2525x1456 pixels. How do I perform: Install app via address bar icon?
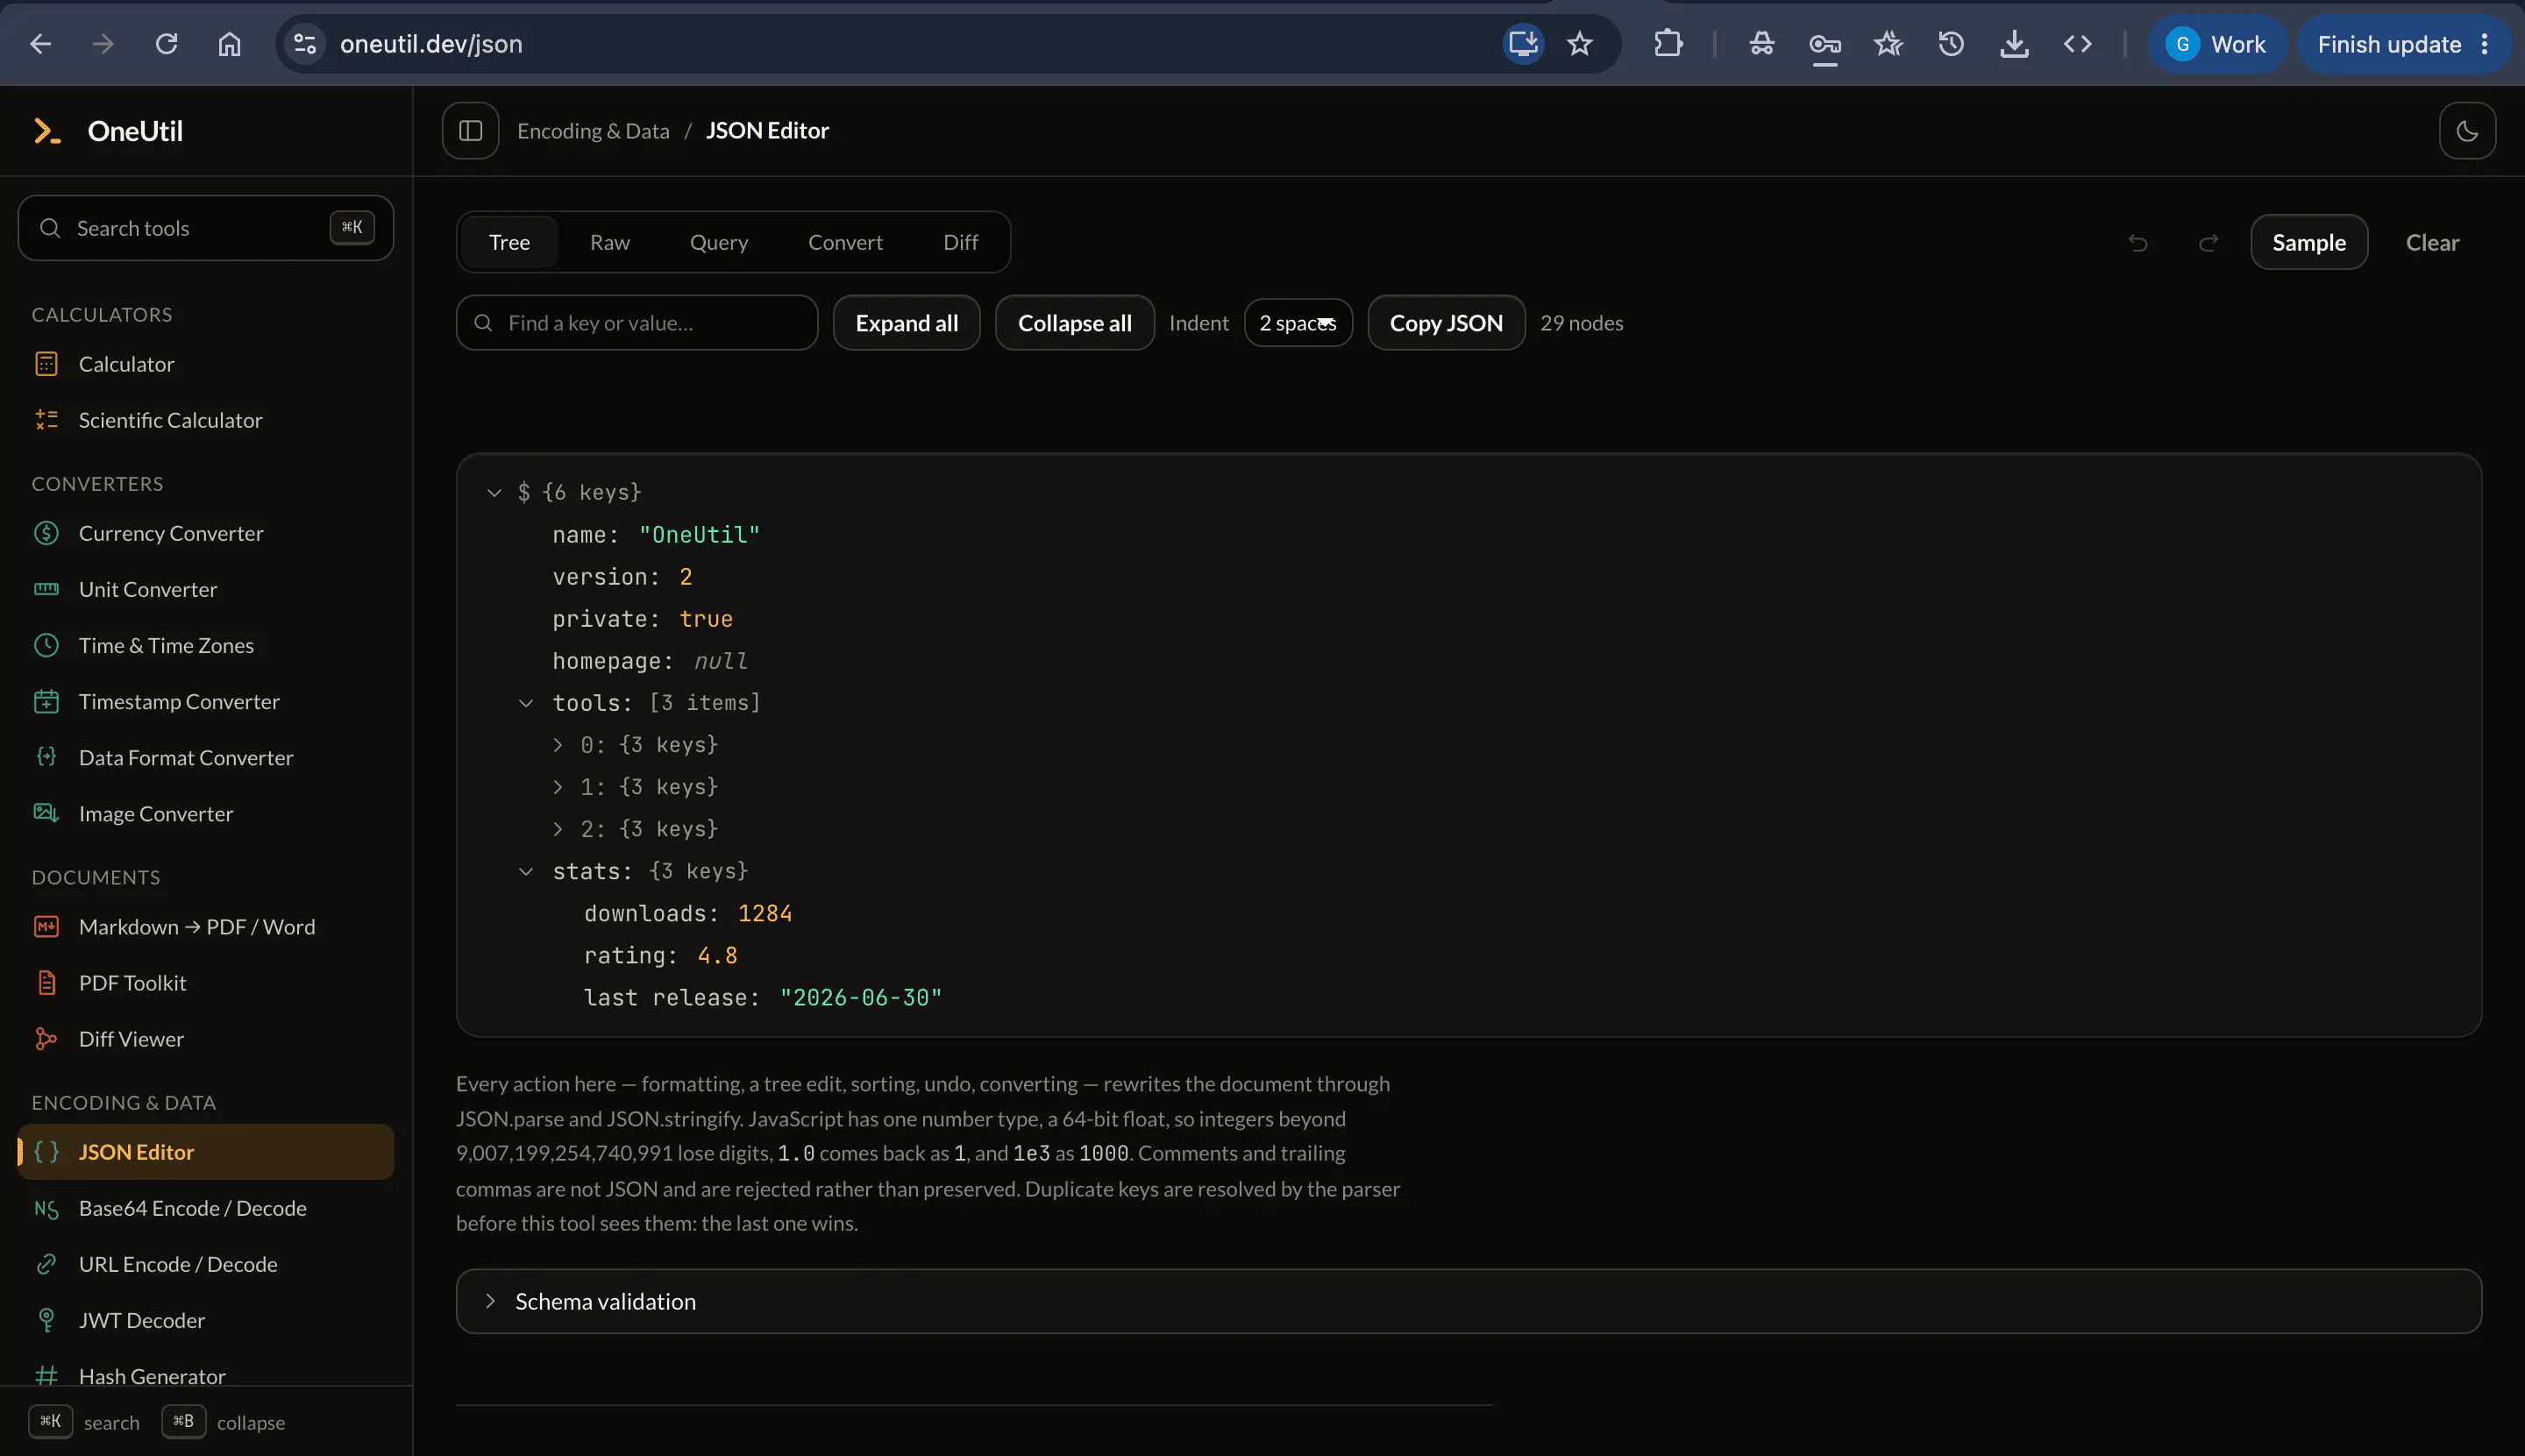tap(1523, 44)
